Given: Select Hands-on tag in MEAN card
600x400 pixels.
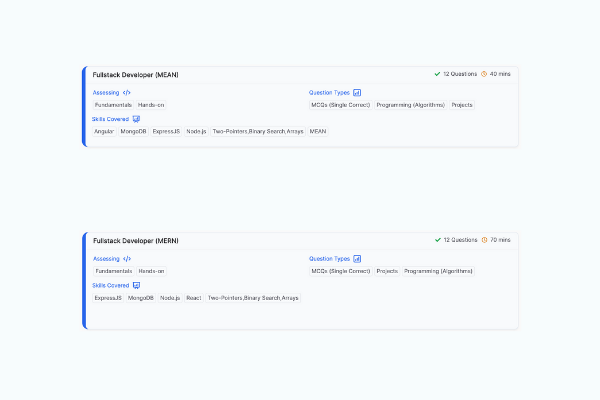Looking at the screenshot, I should [152, 105].
